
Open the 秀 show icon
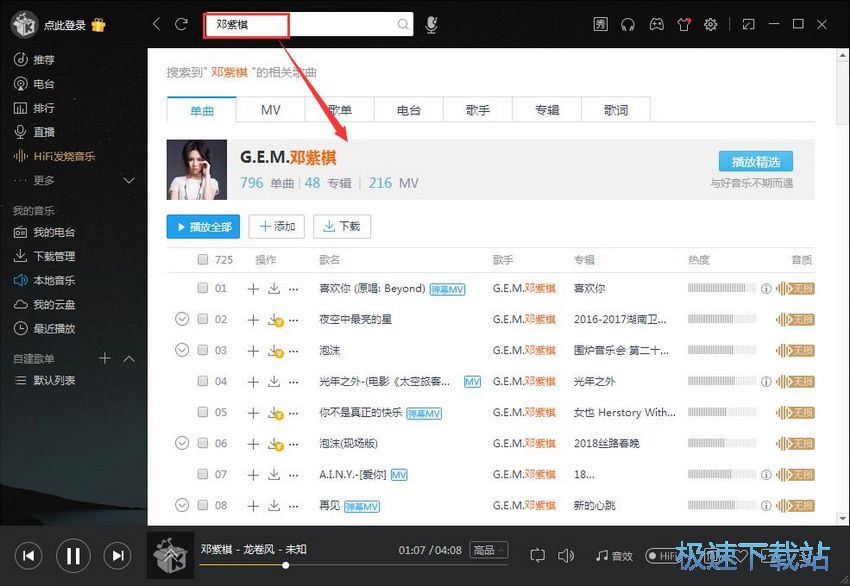click(x=601, y=24)
